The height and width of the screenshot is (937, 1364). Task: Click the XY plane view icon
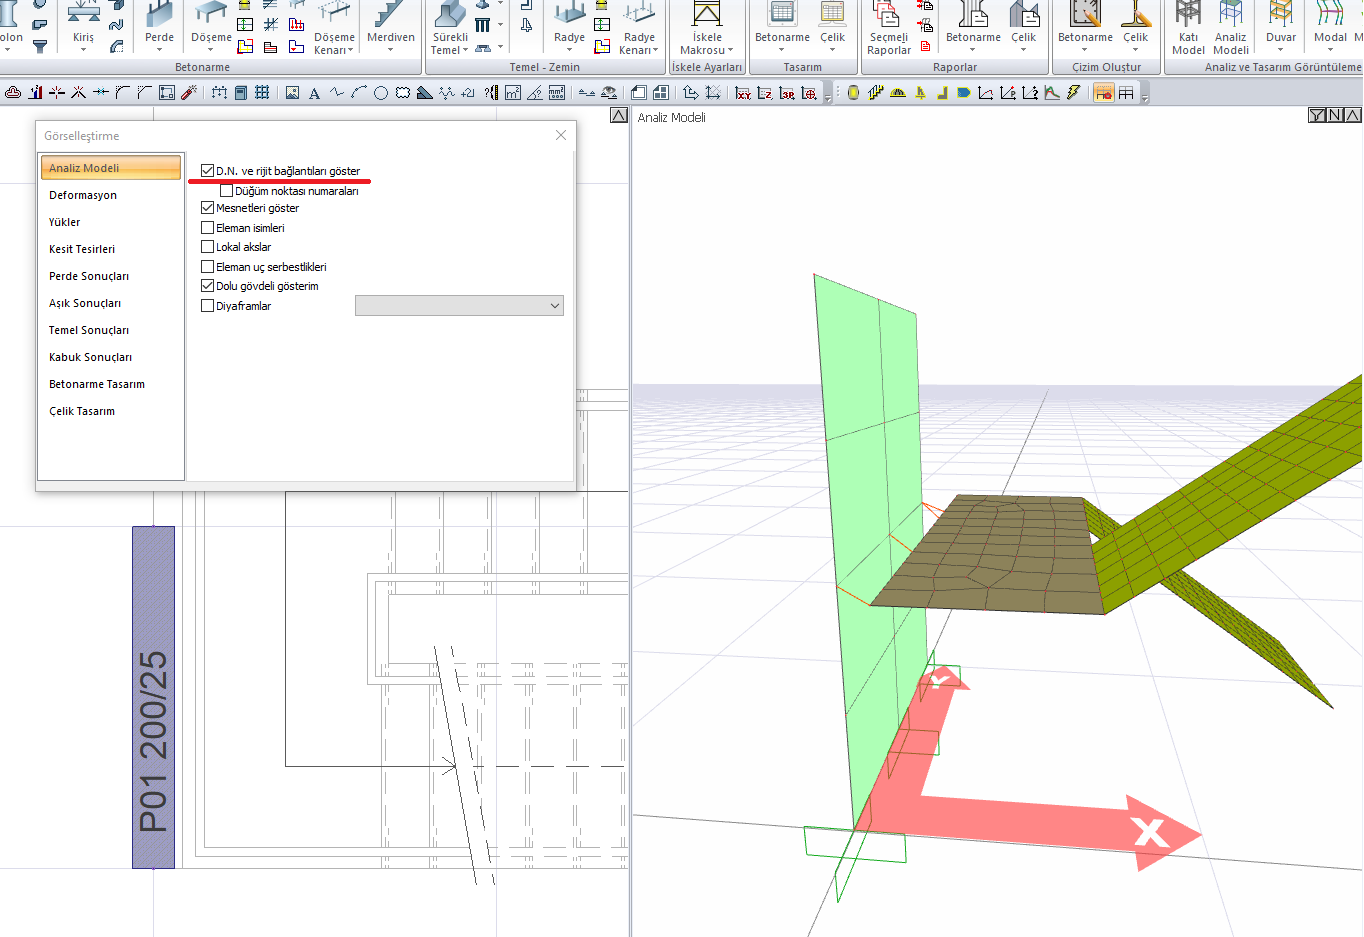pos(743,93)
